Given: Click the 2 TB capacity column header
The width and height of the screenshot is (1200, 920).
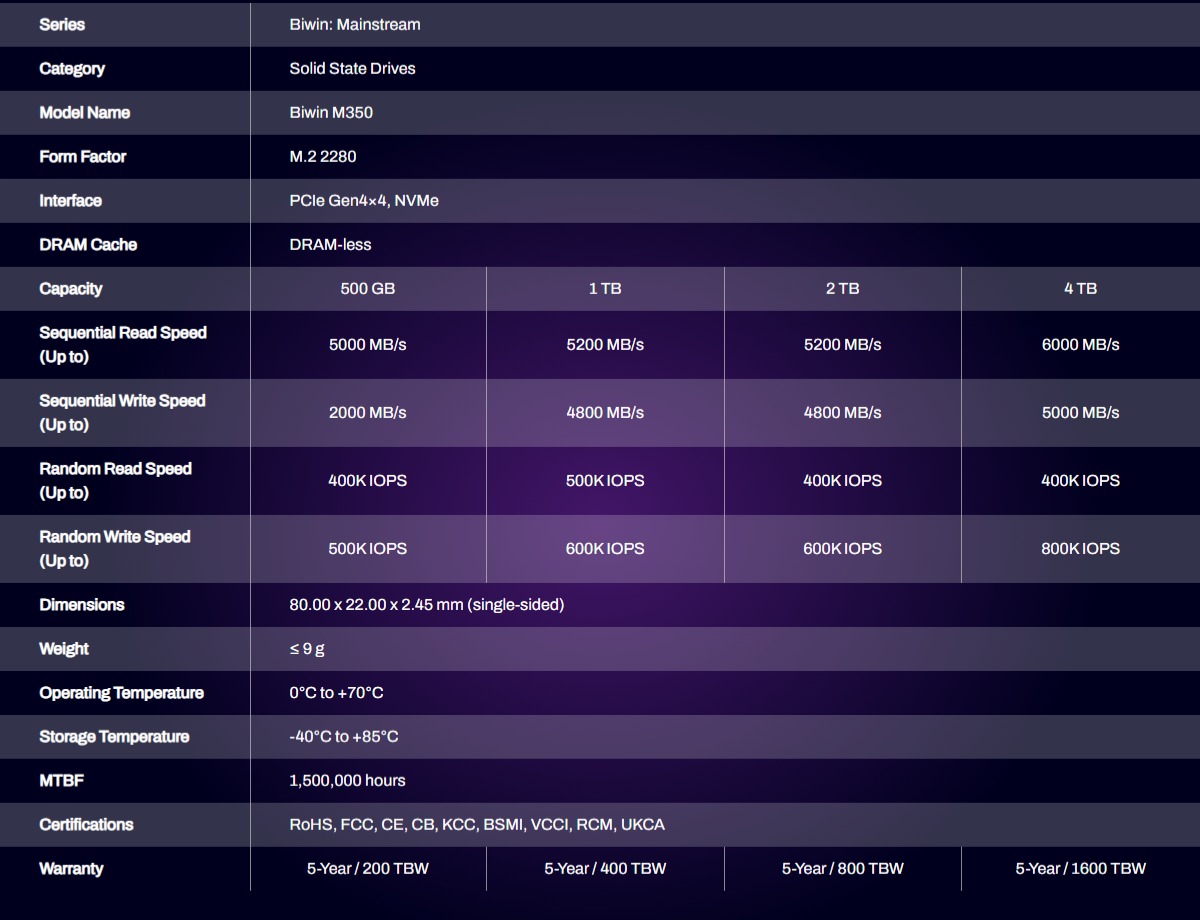Looking at the screenshot, I should [x=842, y=289].
